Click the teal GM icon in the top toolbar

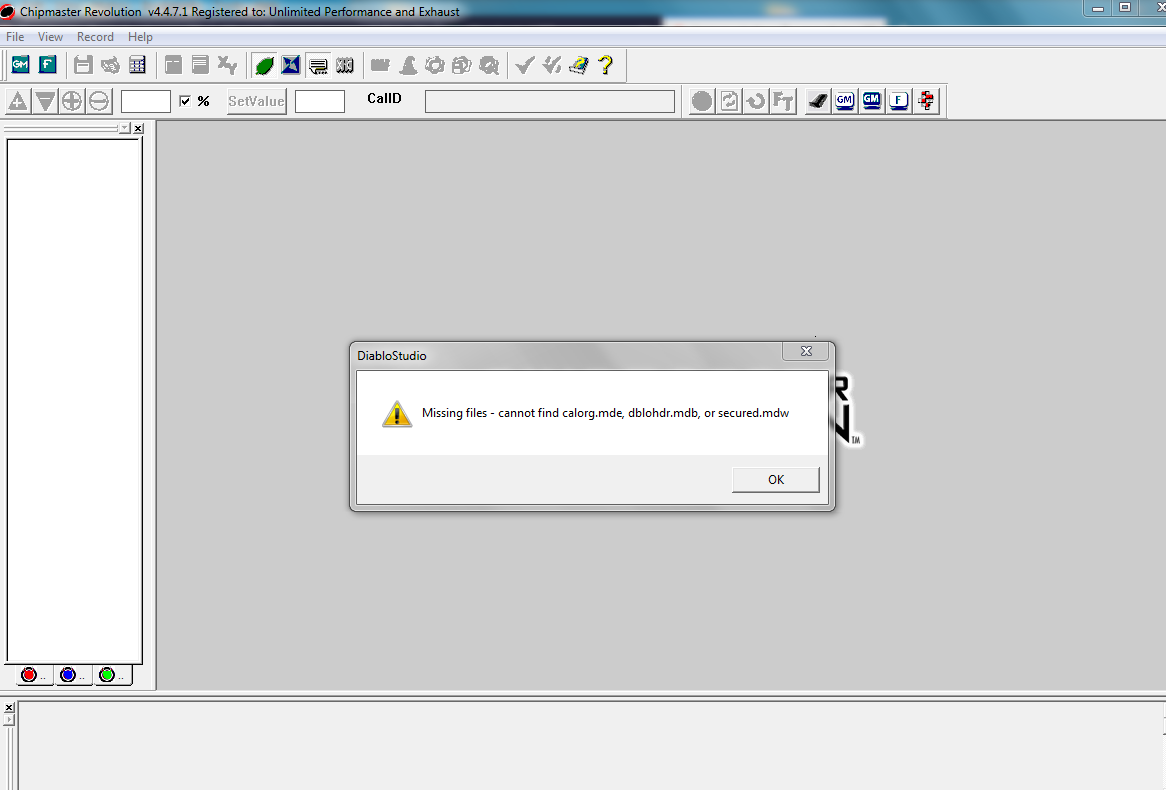tap(20, 65)
